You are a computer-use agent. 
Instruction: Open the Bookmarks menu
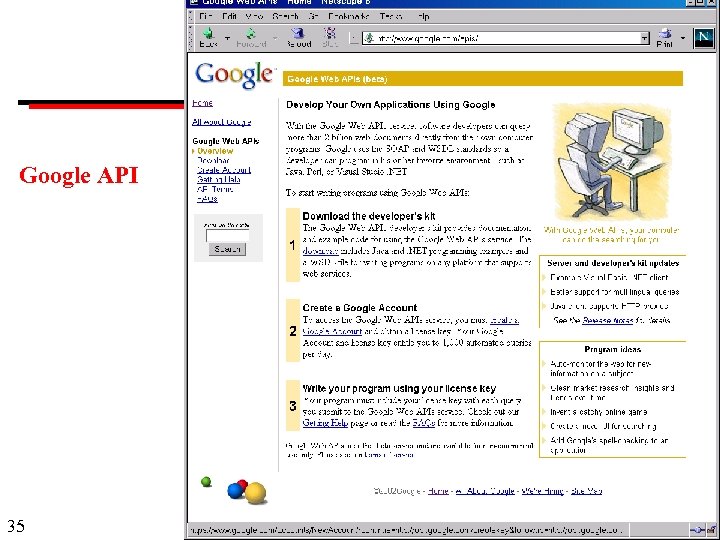point(349,17)
